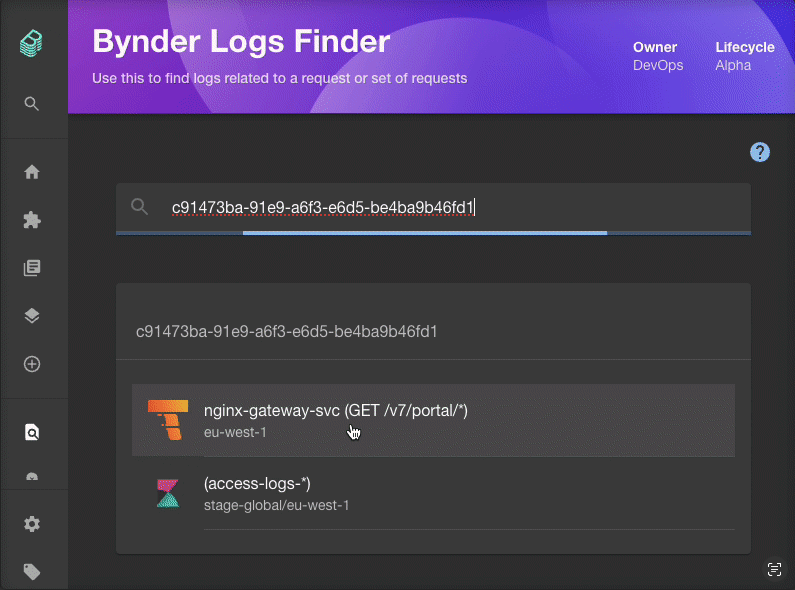Open the puzzle-piece plugins page

[x=32, y=220]
